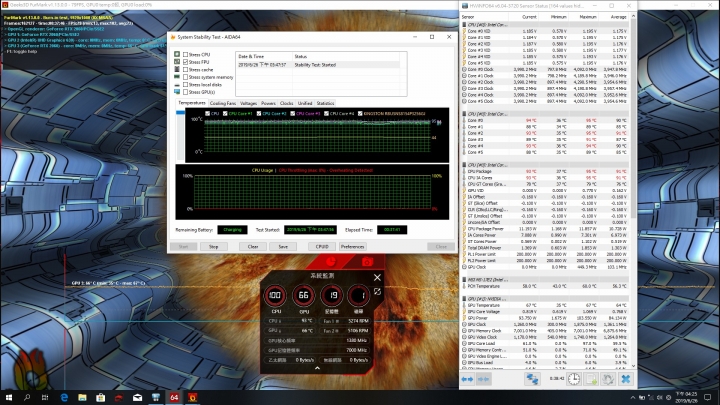Open Task View on the taskbar
The image size is (720, 405).
click(45, 397)
